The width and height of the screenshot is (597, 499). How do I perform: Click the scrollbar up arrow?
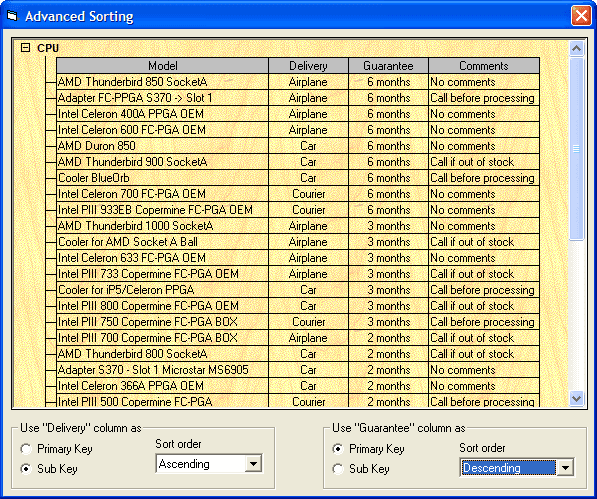[576, 48]
